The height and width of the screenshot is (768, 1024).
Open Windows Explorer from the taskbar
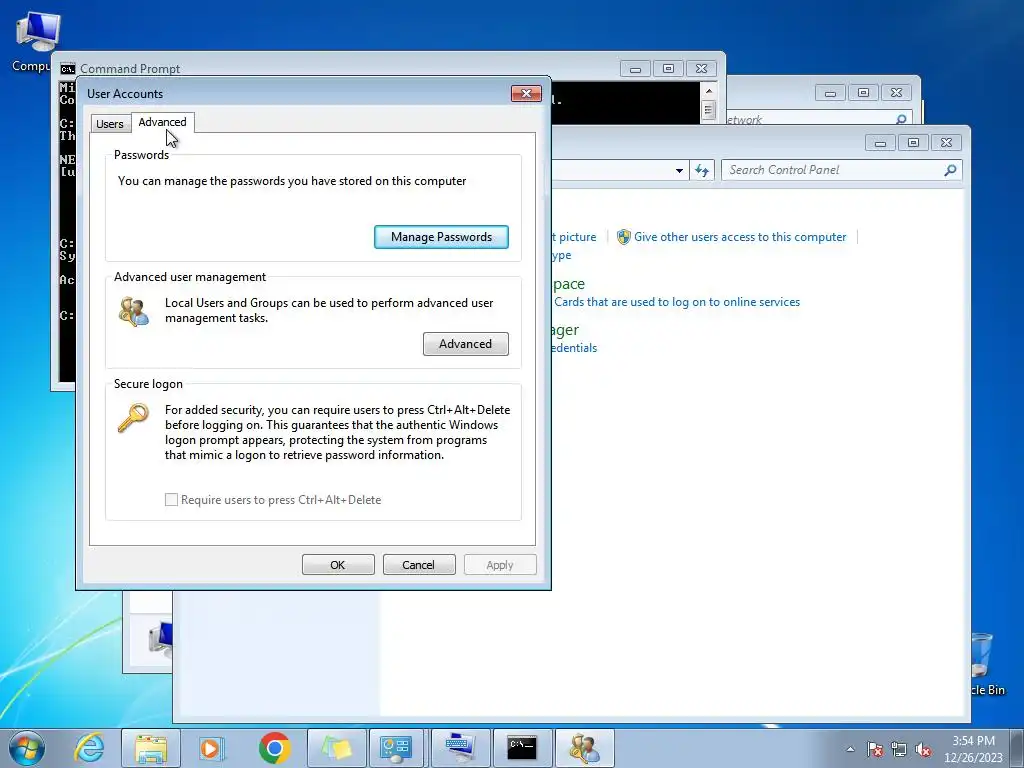pyautogui.click(x=151, y=748)
